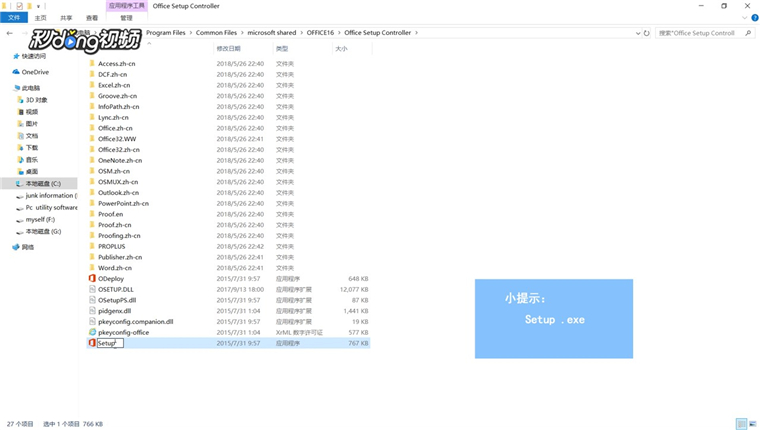Select the Access.zh-cn folder icon
Viewport: 760px width, 430px height.
pos(92,64)
